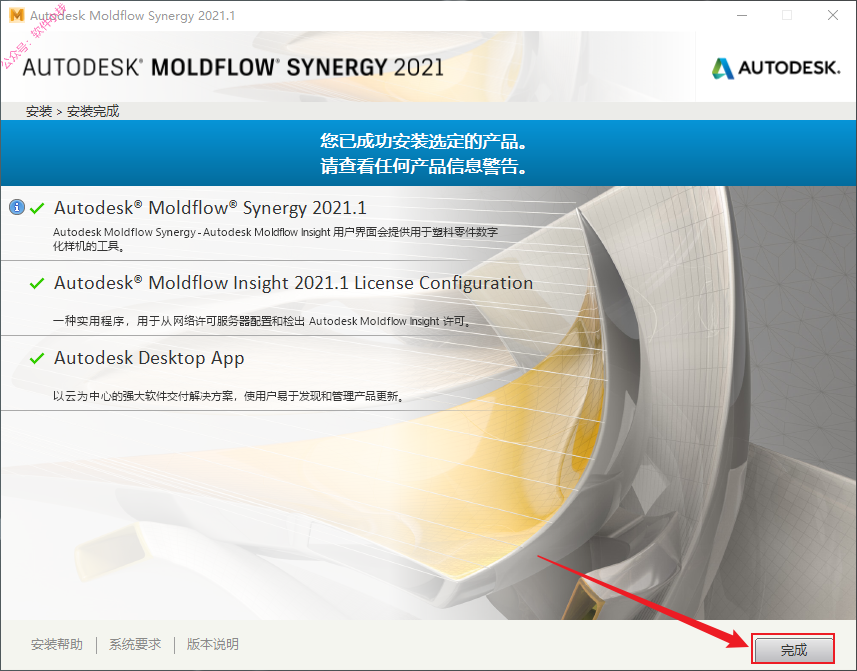This screenshot has width=857, height=671.
Task: Click the License Configuration description about 网络许可服务器
Action: coord(262,321)
